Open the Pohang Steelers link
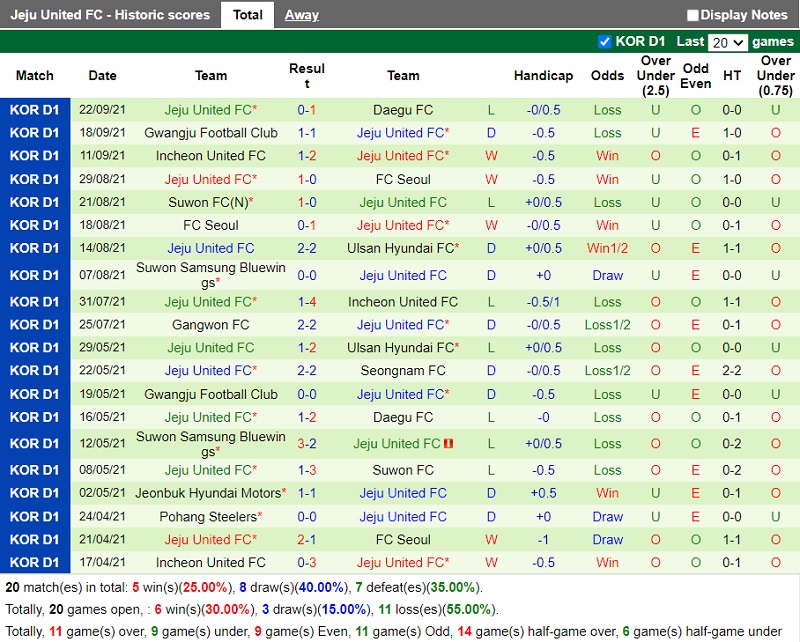 210,516
